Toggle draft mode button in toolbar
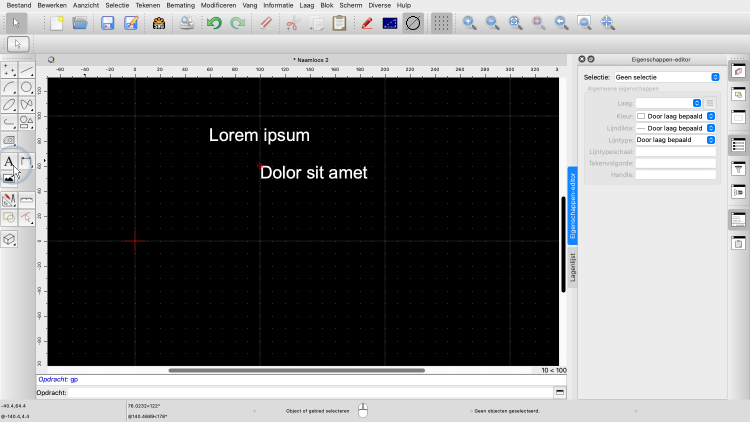The width and height of the screenshot is (750, 422). [413, 23]
